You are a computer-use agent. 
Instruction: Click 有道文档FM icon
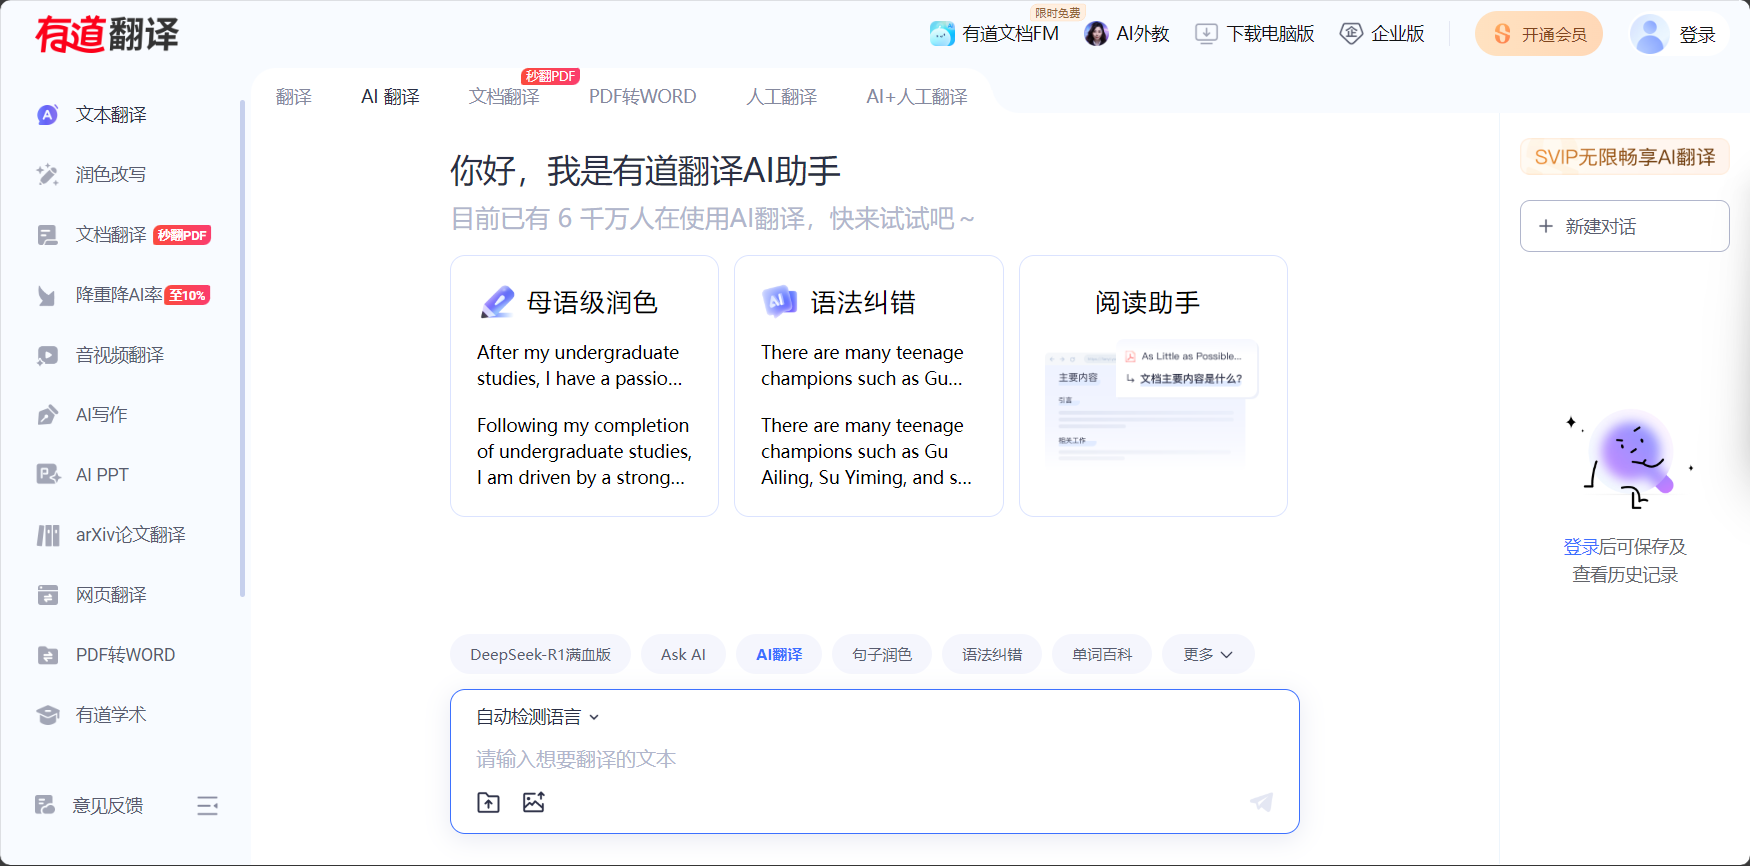point(942,34)
